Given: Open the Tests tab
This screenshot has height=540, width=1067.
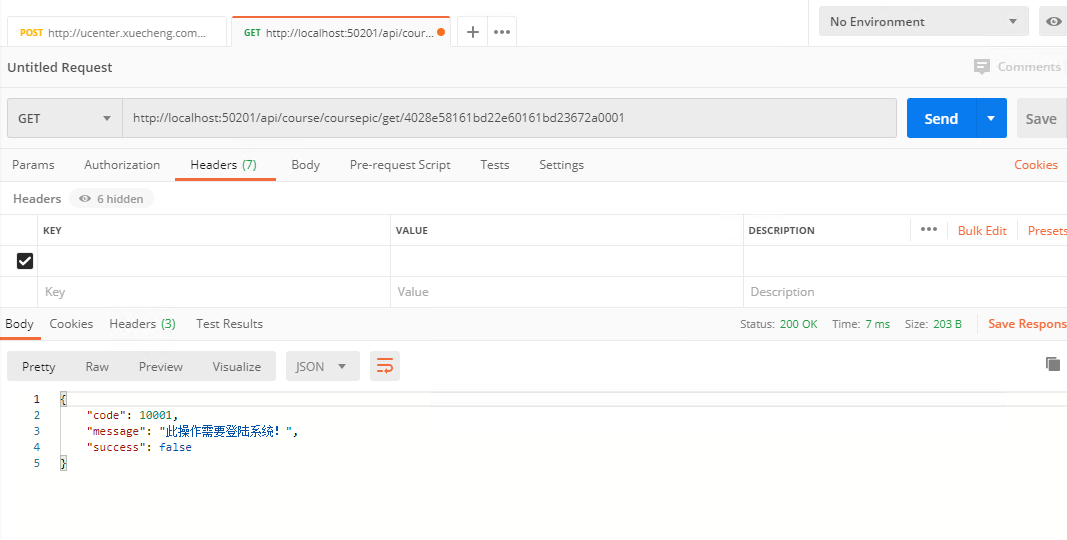Looking at the screenshot, I should [495, 165].
